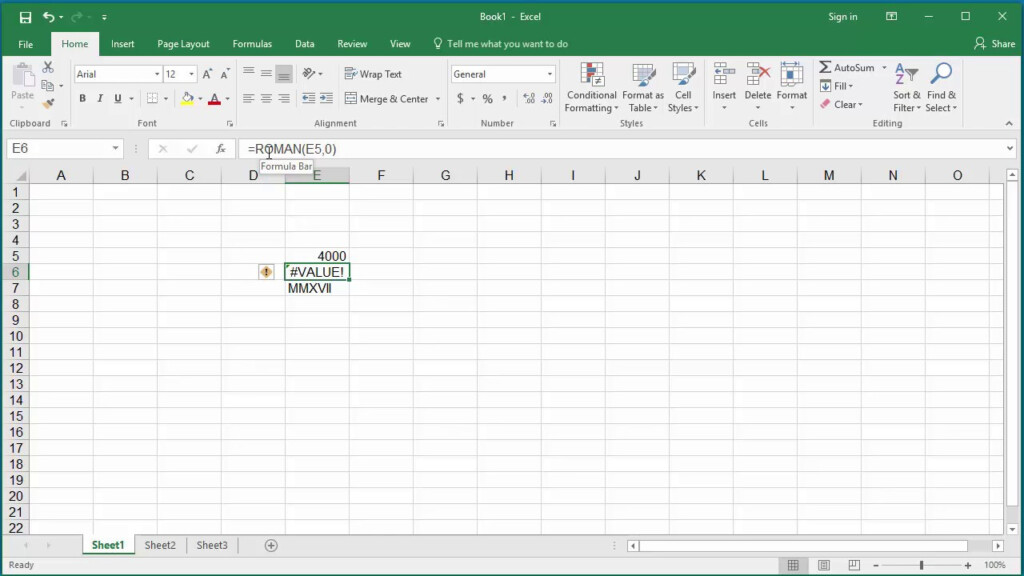This screenshot has height=576, width=1024.
Task: Open the AutoSum dropdown arrow
Action: [x=884, y=67]
